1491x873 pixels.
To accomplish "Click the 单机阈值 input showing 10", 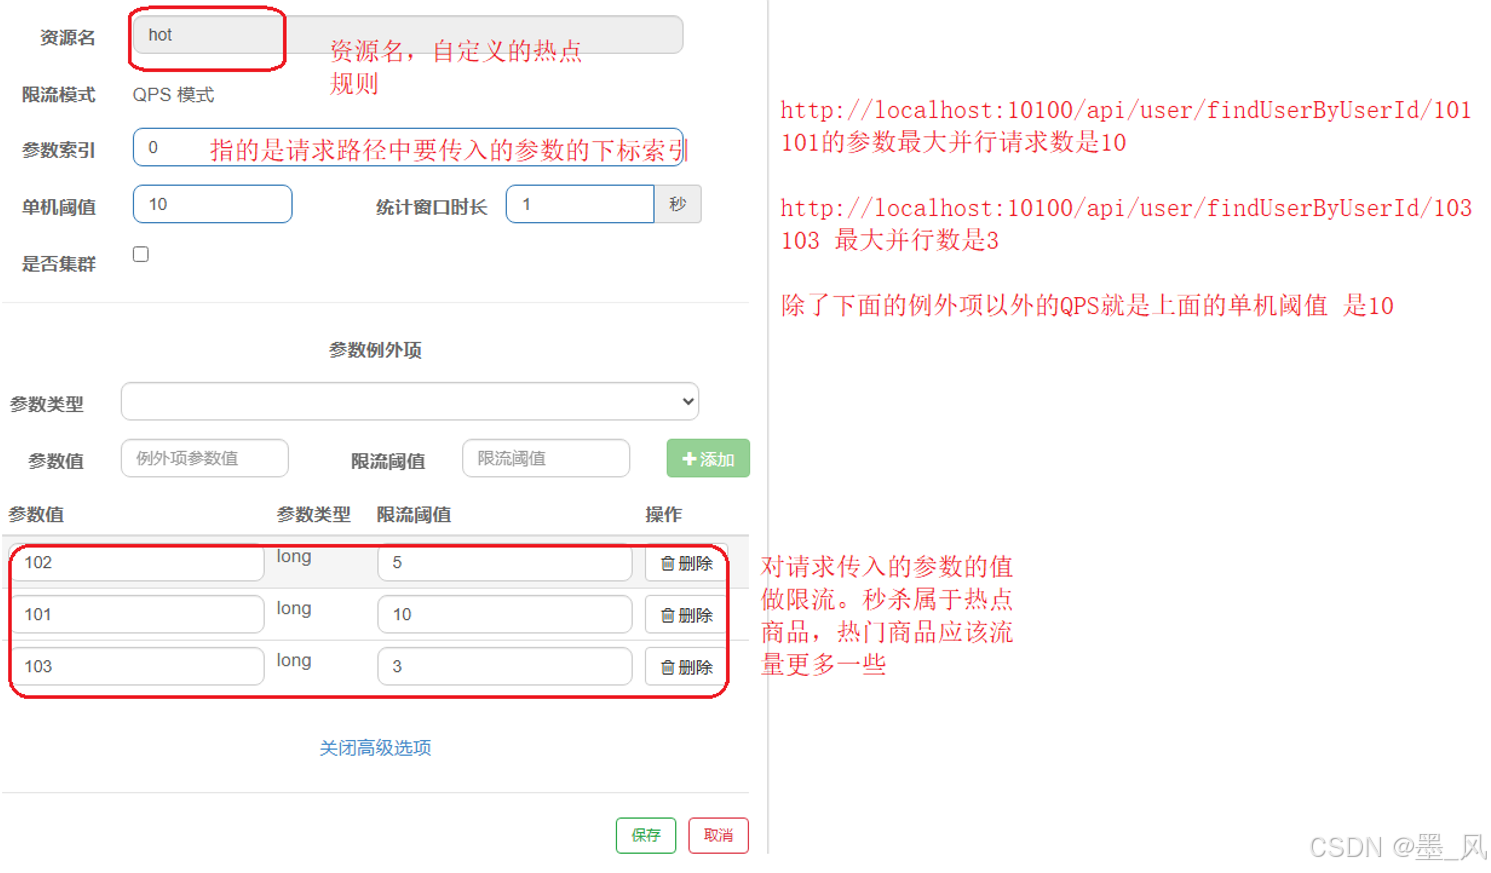I will tap(212, 204).
